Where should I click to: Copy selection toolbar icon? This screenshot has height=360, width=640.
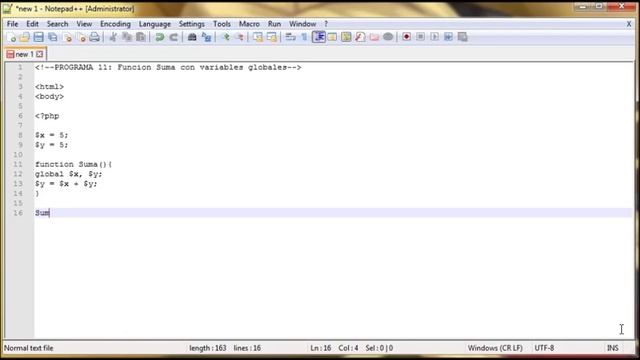127,38
